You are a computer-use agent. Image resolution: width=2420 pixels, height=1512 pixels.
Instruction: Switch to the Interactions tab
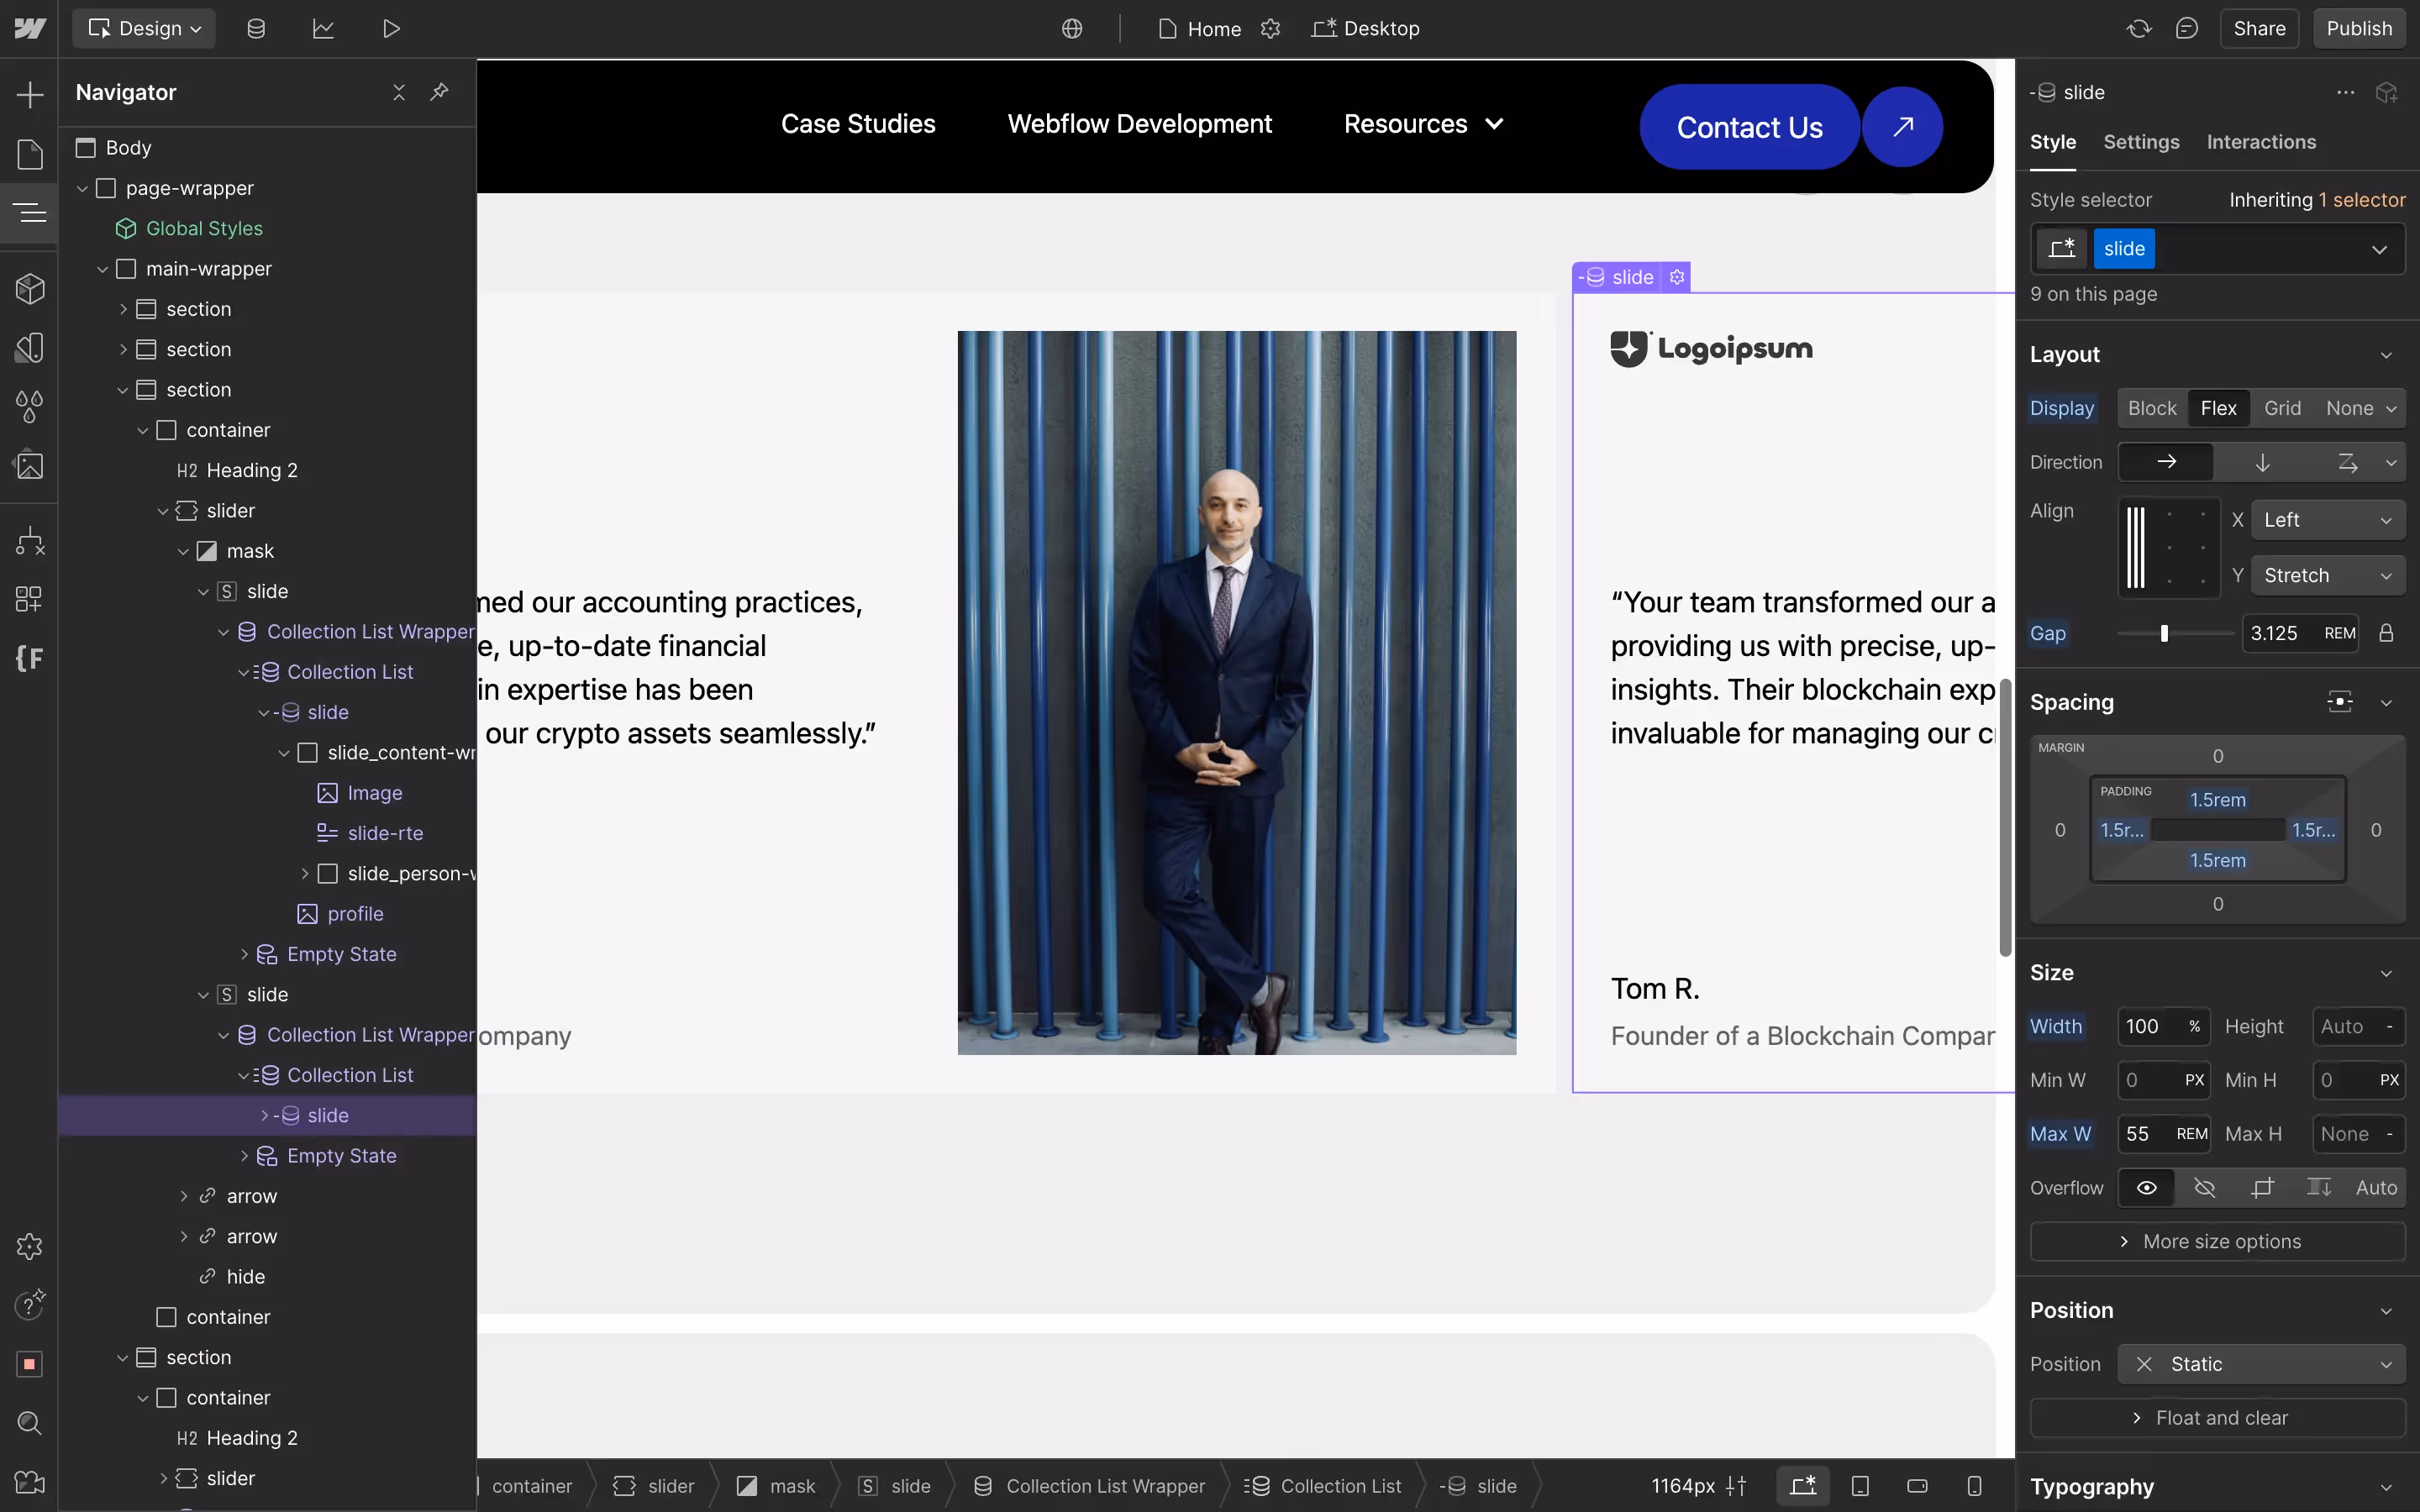[2261, 142]
